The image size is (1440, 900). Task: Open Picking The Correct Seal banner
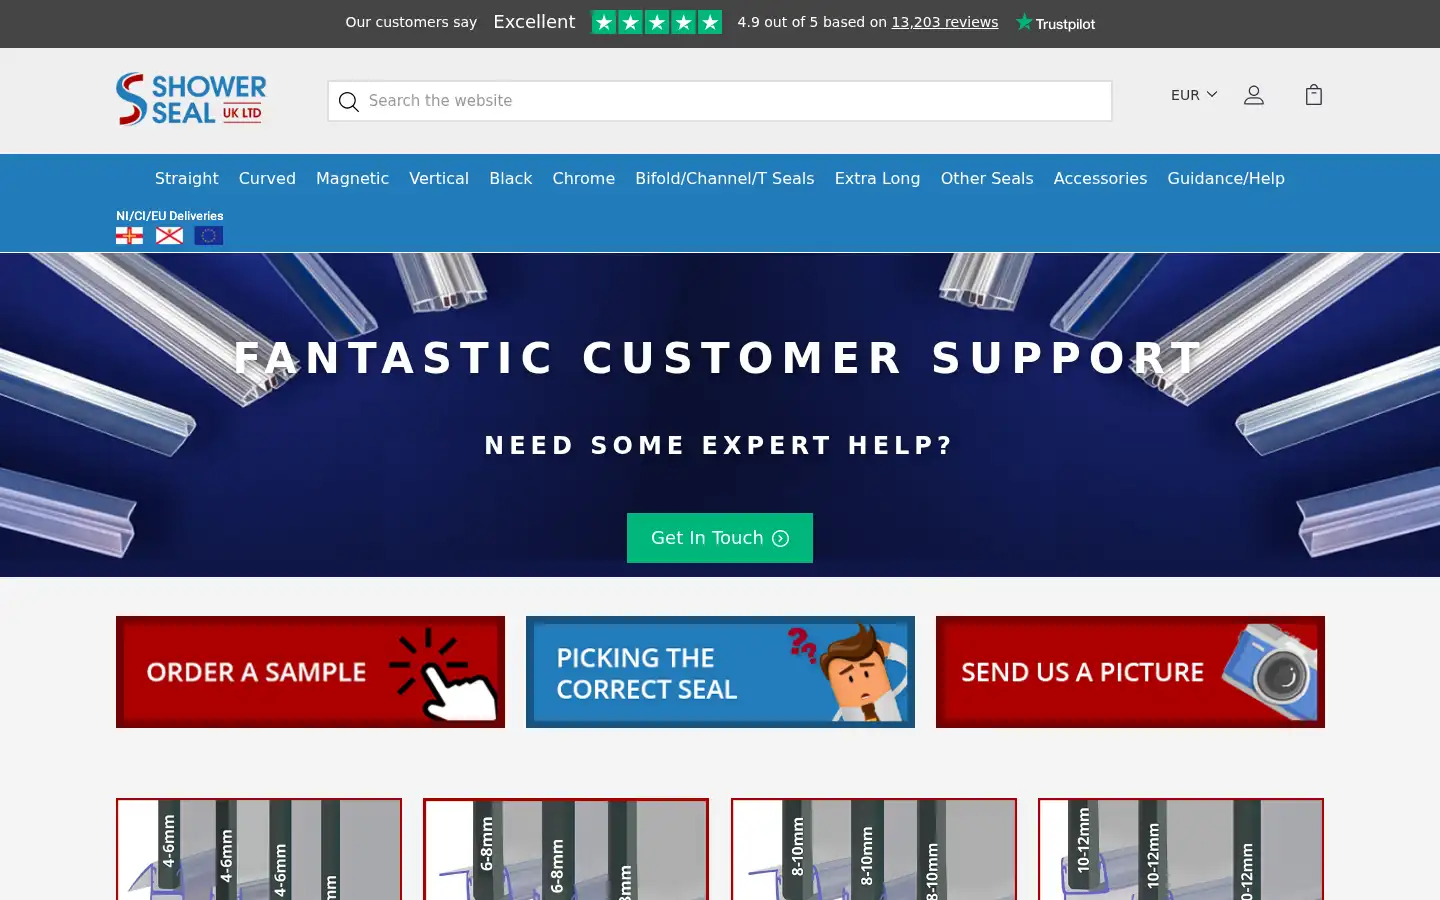coord(720,672)
